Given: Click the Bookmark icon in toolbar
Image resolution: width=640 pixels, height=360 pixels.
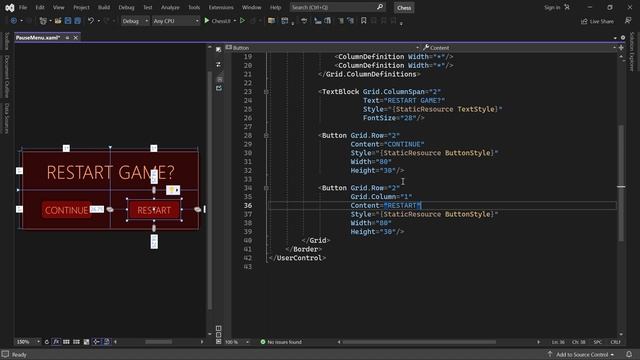Looking at the screenshot, I should [x=363, y=20].
